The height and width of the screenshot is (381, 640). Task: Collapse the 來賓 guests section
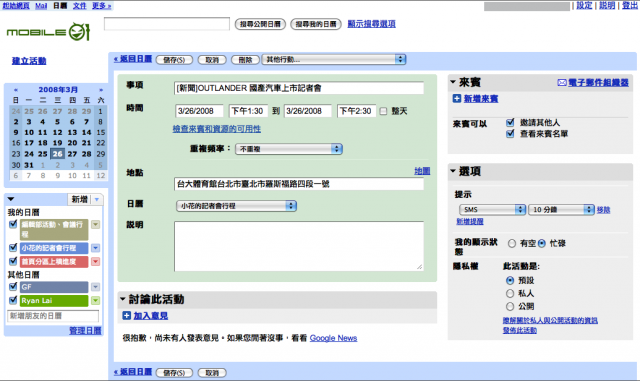tap(453, 82)
